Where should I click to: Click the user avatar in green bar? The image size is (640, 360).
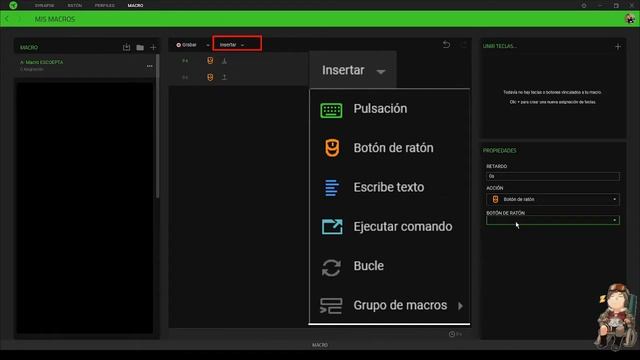630,19
